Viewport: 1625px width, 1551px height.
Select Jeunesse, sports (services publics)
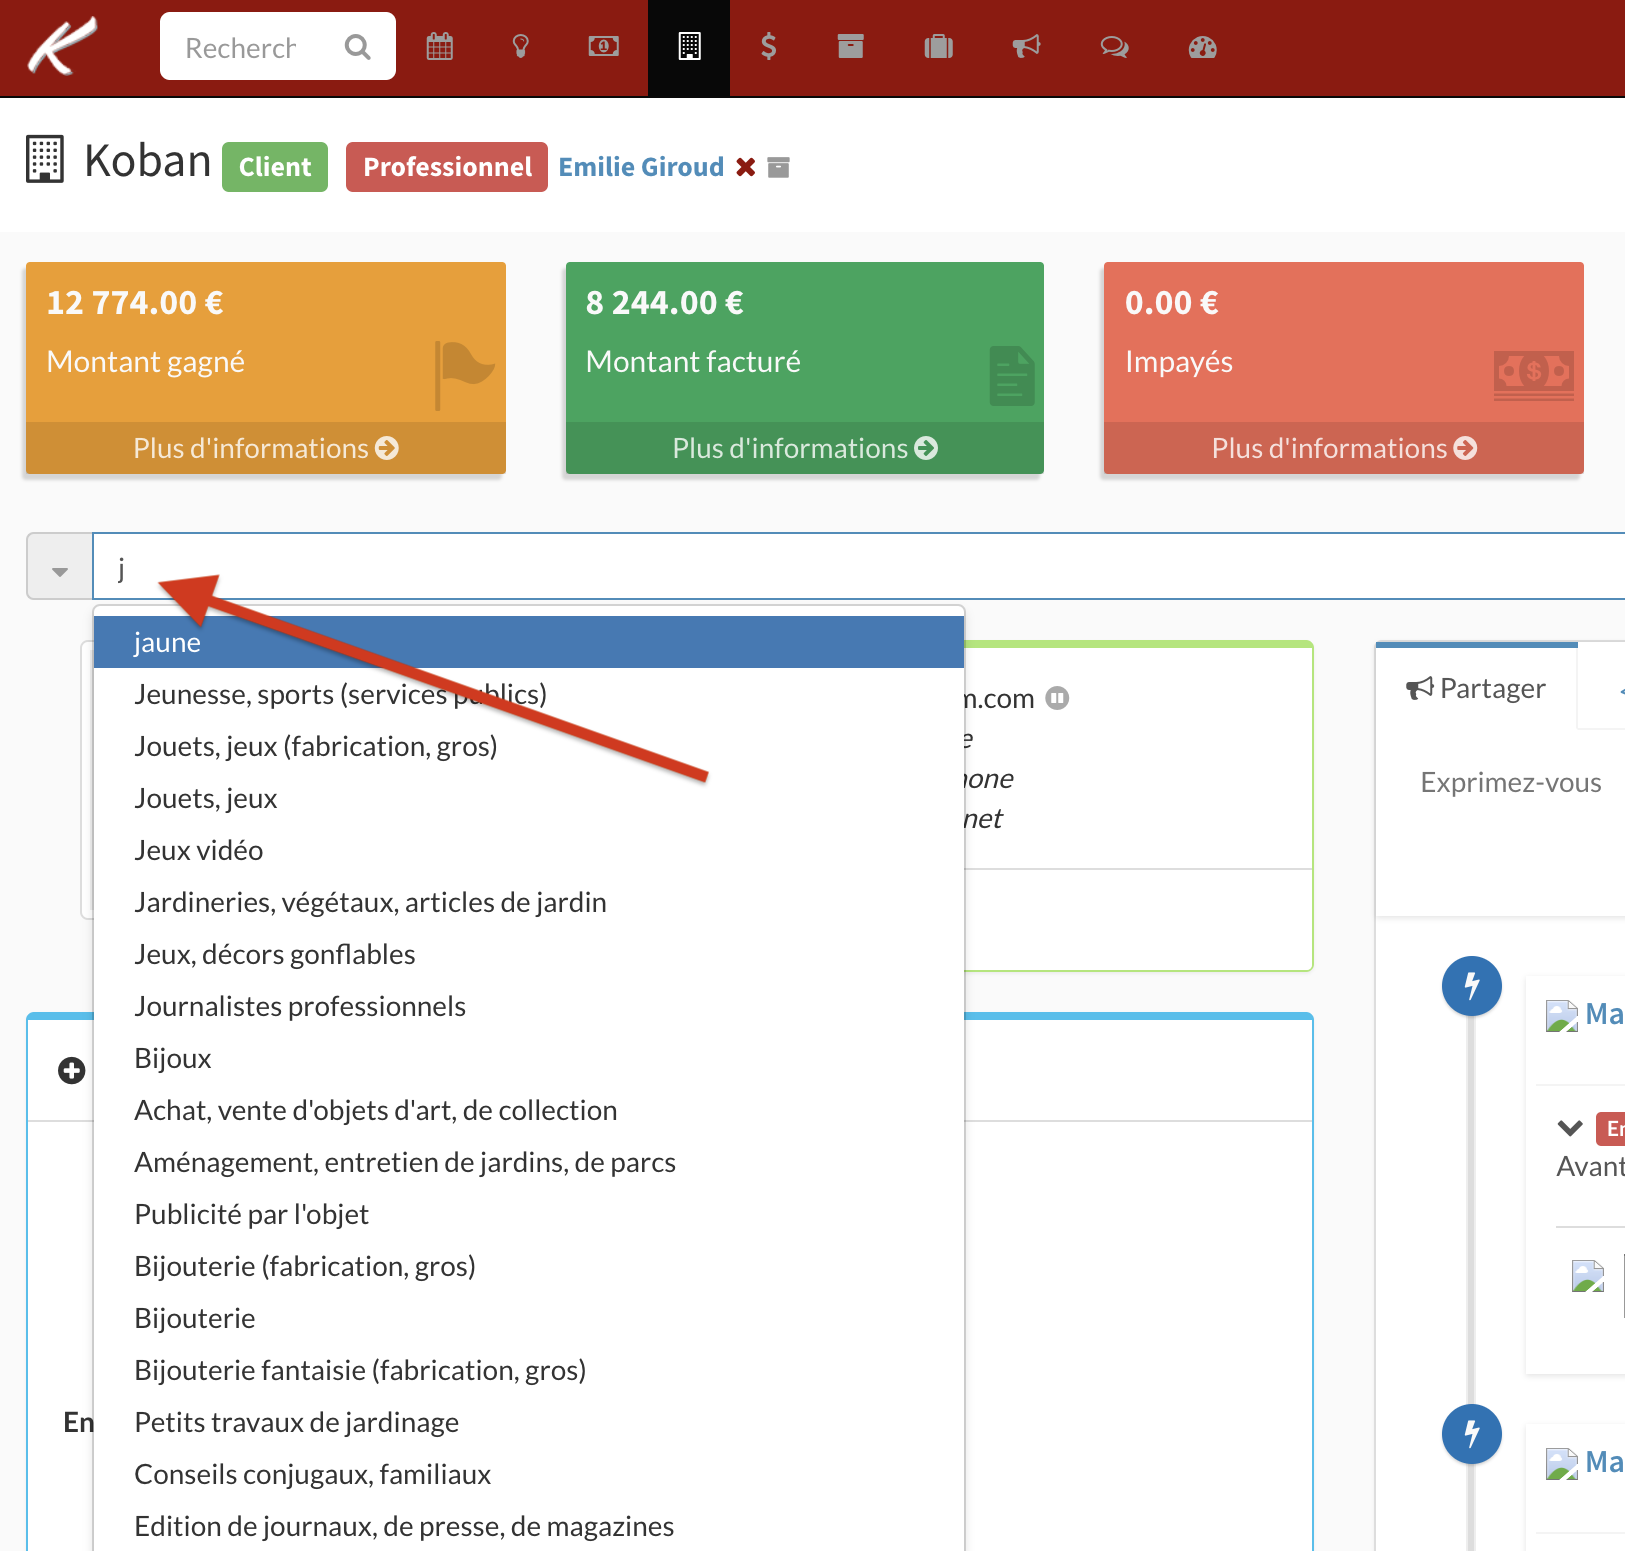[x=529, y=694]
